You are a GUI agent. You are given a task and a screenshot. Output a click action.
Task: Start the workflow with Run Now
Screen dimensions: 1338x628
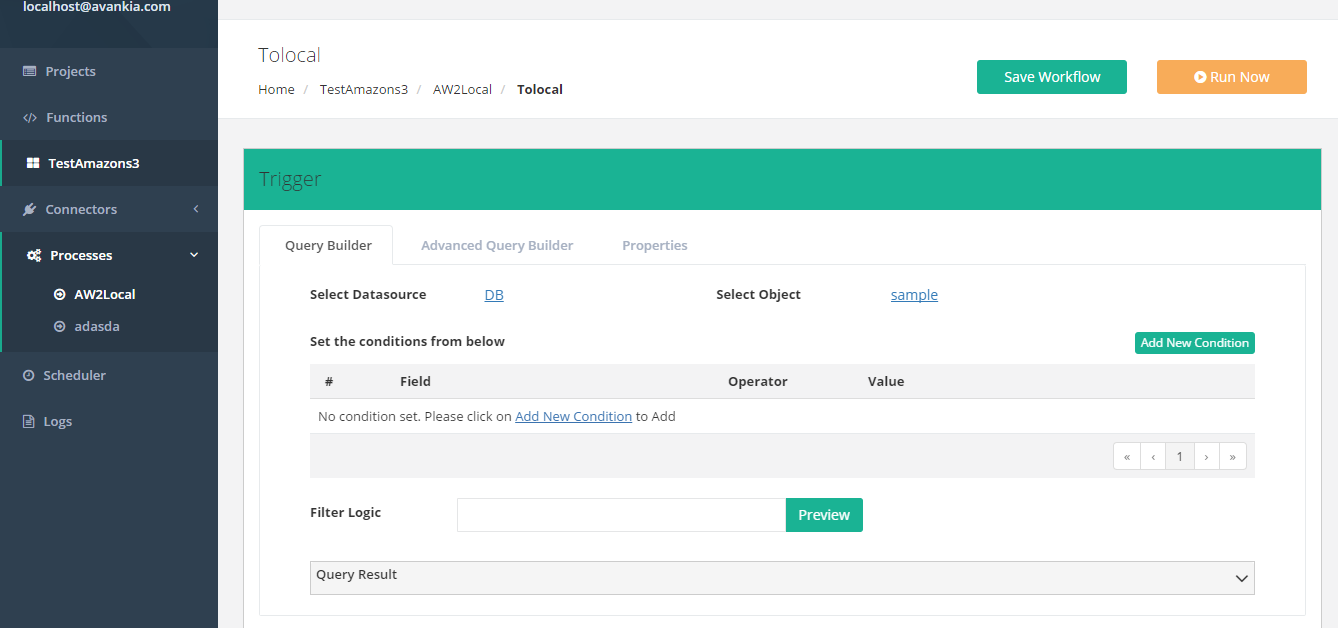point(1231,77)
